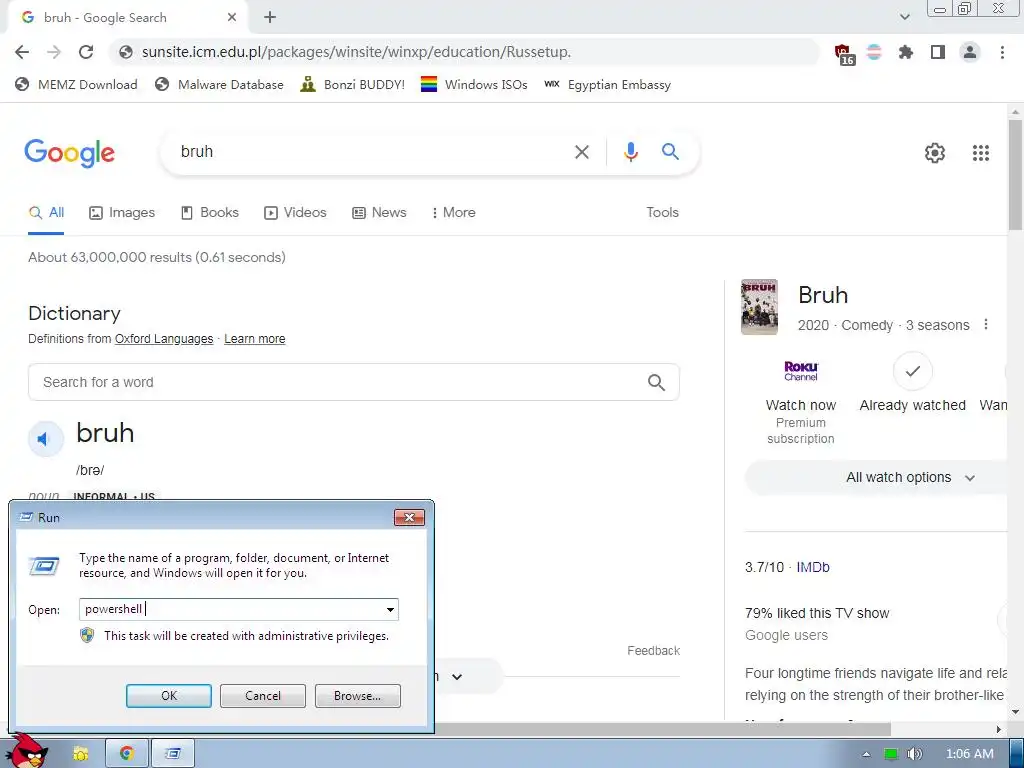Click the volume speaker tray icon

click(x=914, y=754)
